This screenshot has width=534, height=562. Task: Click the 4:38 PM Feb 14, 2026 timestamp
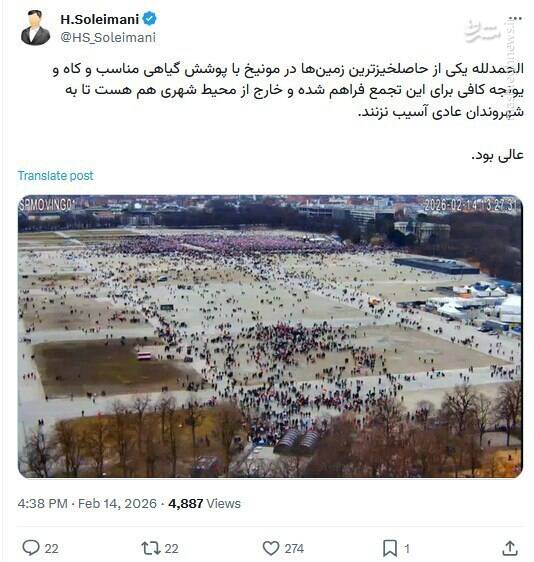coord(87,503)
